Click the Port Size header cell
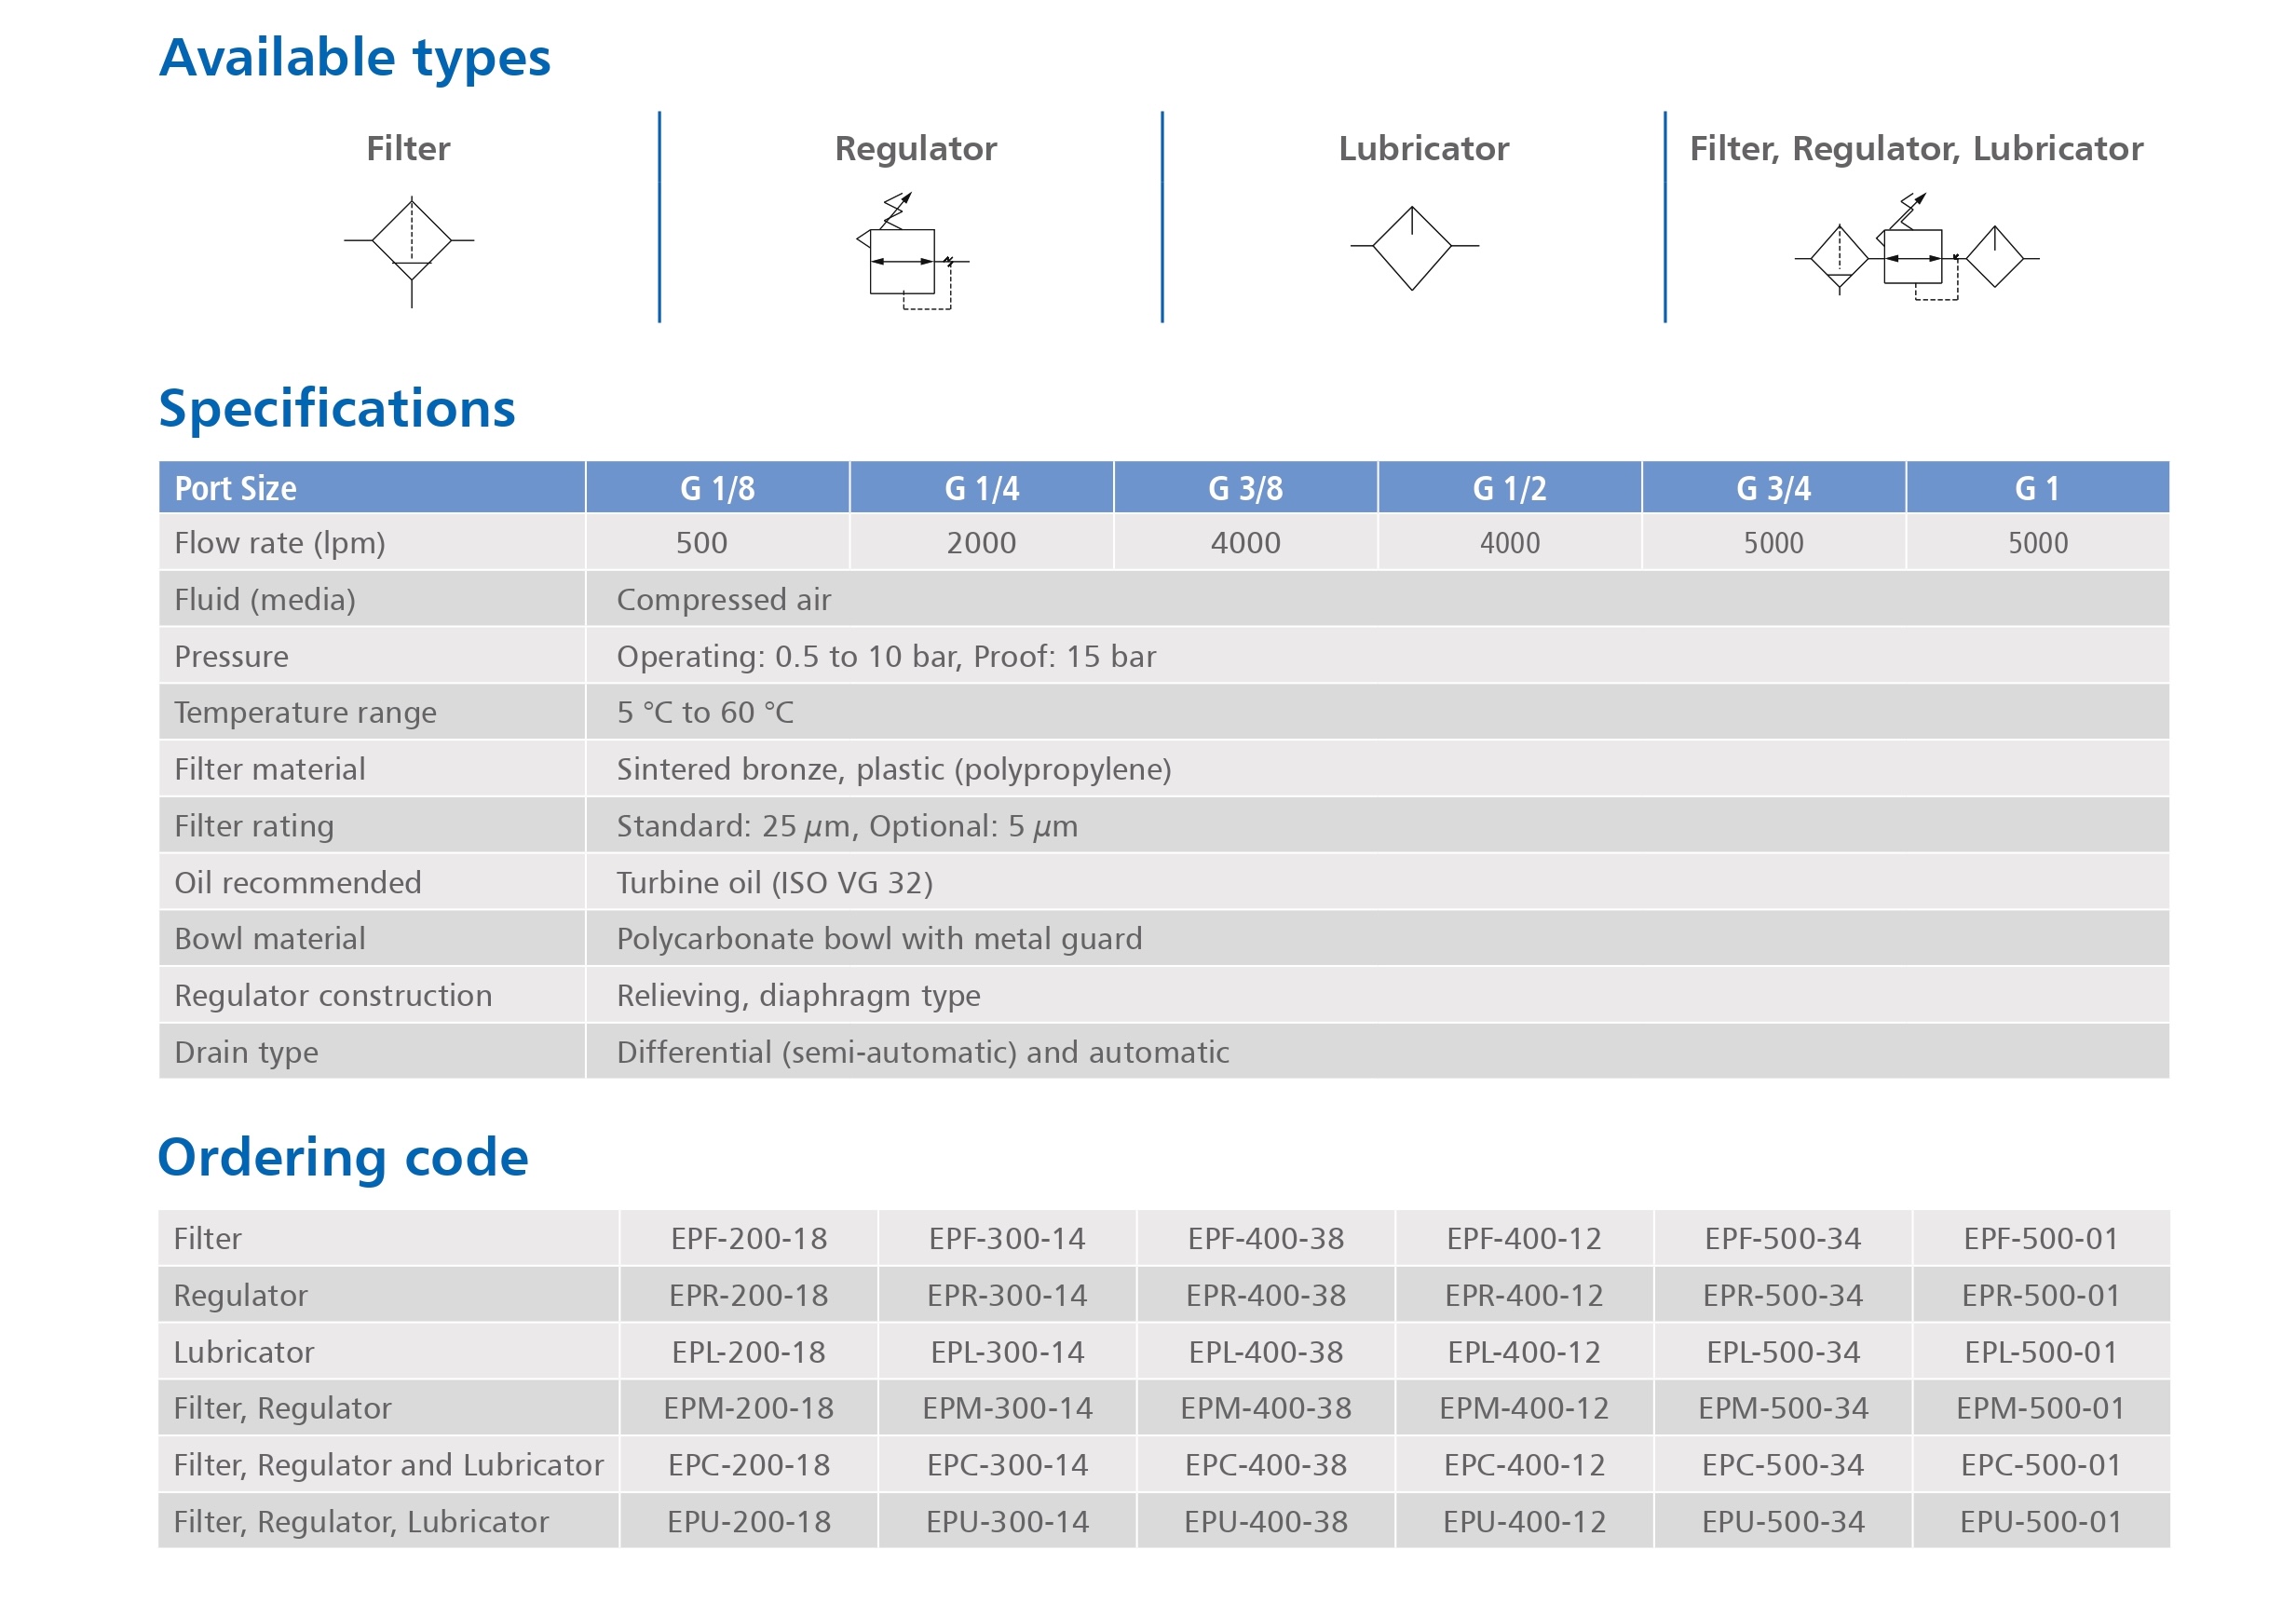 pyautogui.click(x=236, y=488)
